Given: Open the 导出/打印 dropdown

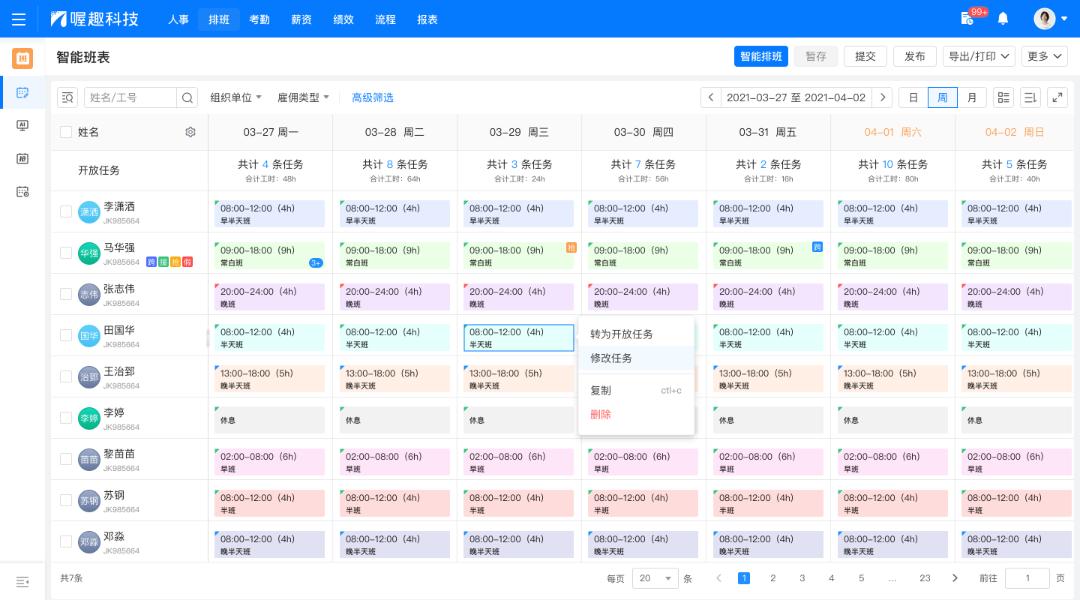Looking at the screenshot, I should pyautogui.click(x=979, y=57).
